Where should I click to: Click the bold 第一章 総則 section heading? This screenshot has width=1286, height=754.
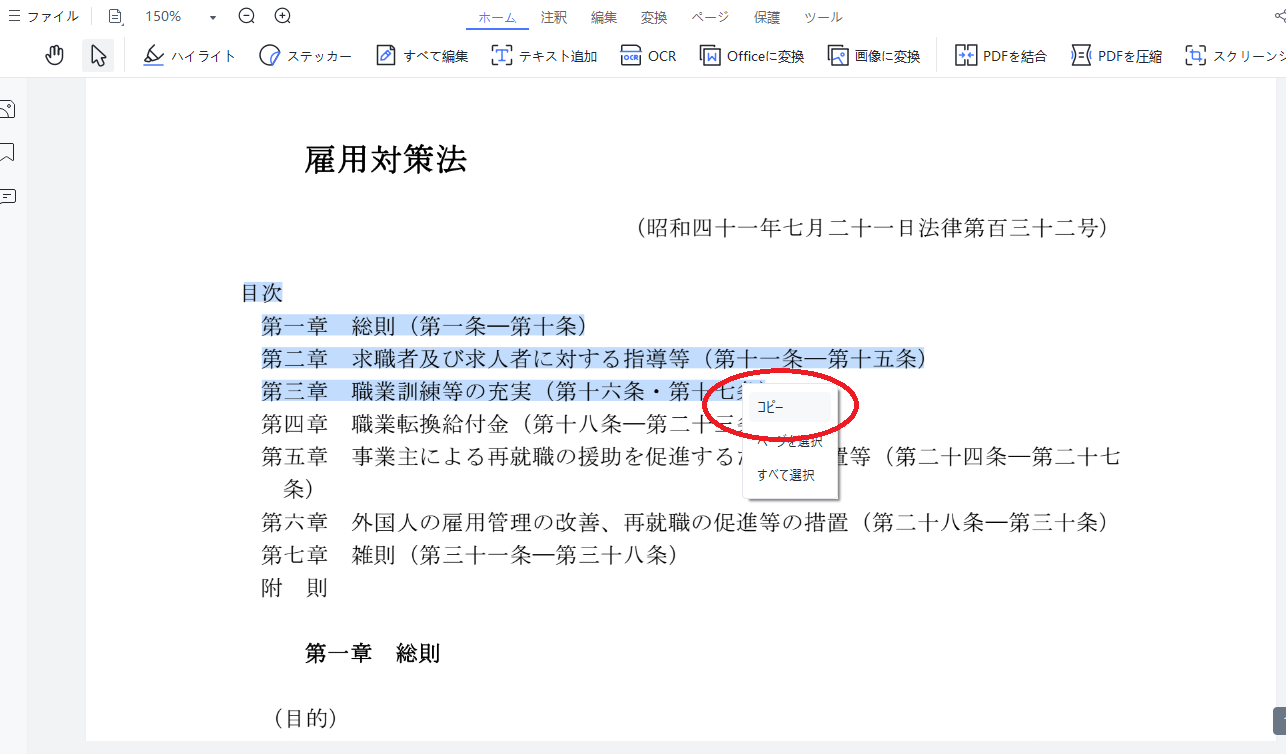[372, 654]
